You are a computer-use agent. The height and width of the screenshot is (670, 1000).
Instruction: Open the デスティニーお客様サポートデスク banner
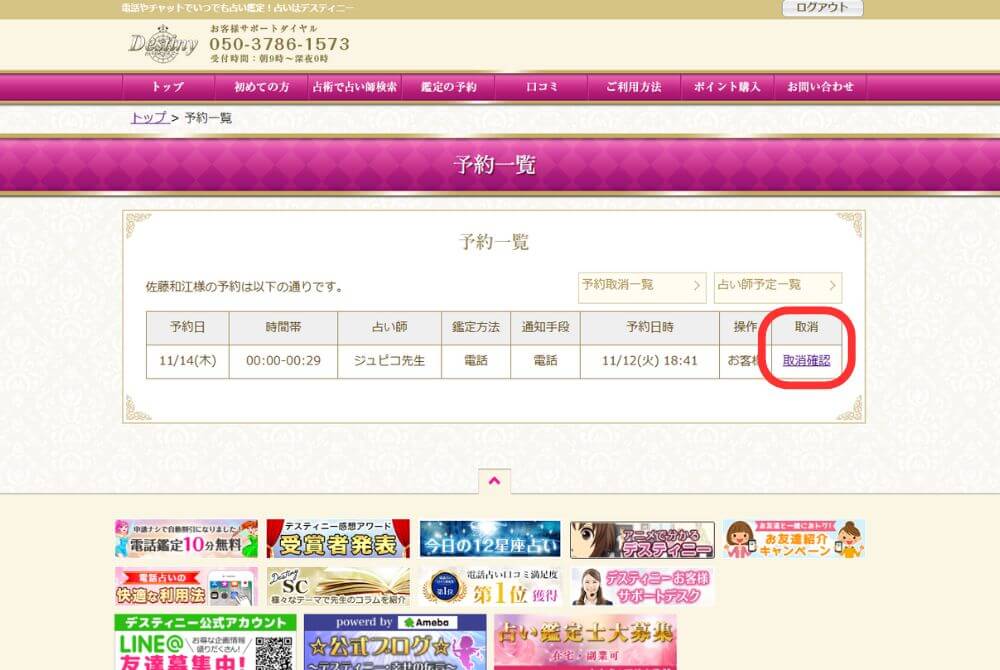click(642, 587)
